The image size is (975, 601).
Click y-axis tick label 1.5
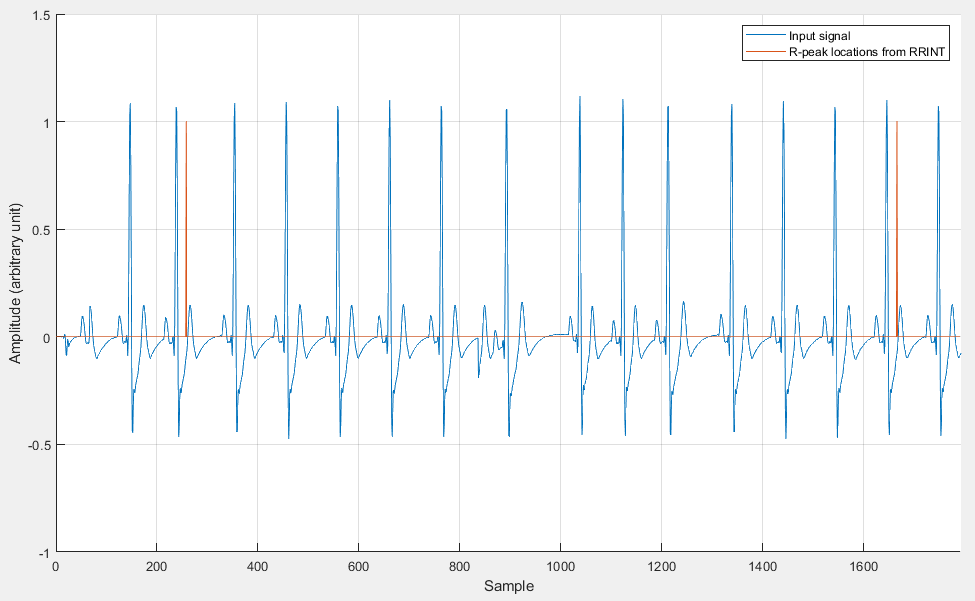[38, 15]
